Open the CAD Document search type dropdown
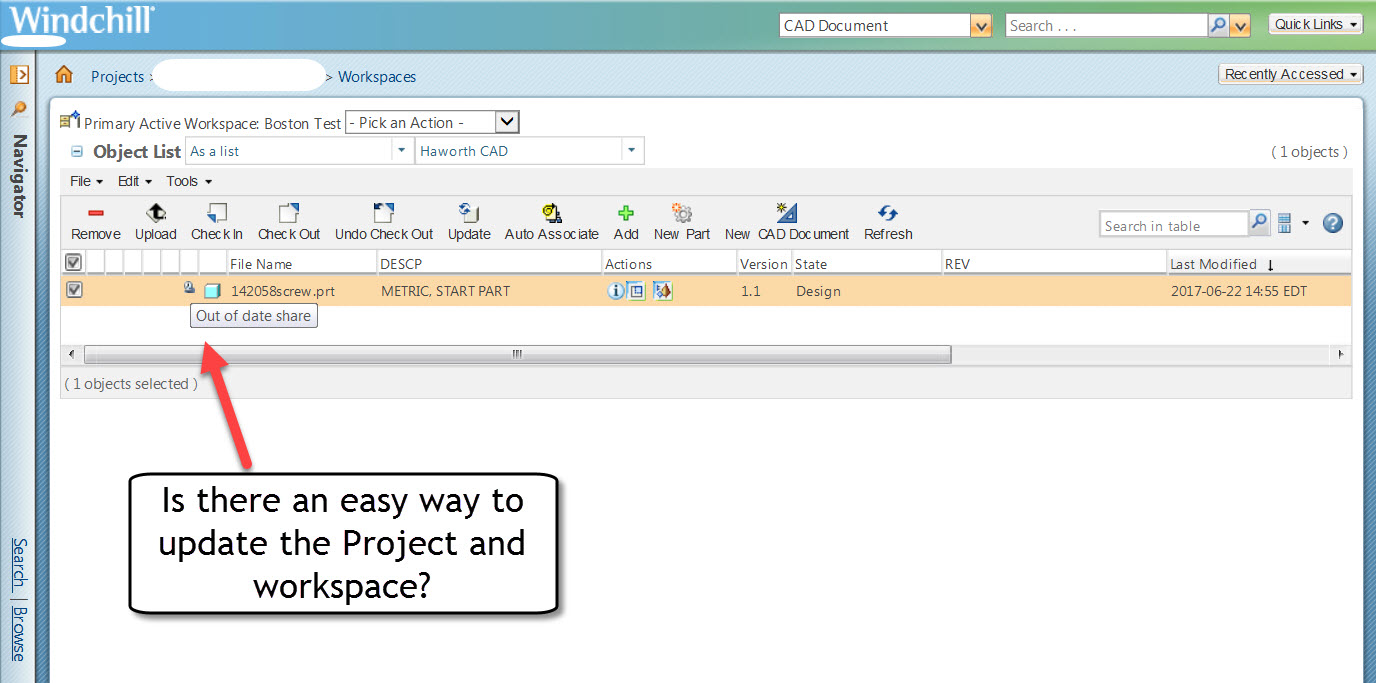The image size is (1376, 683). pyautogui.click(x=981, y=24)
